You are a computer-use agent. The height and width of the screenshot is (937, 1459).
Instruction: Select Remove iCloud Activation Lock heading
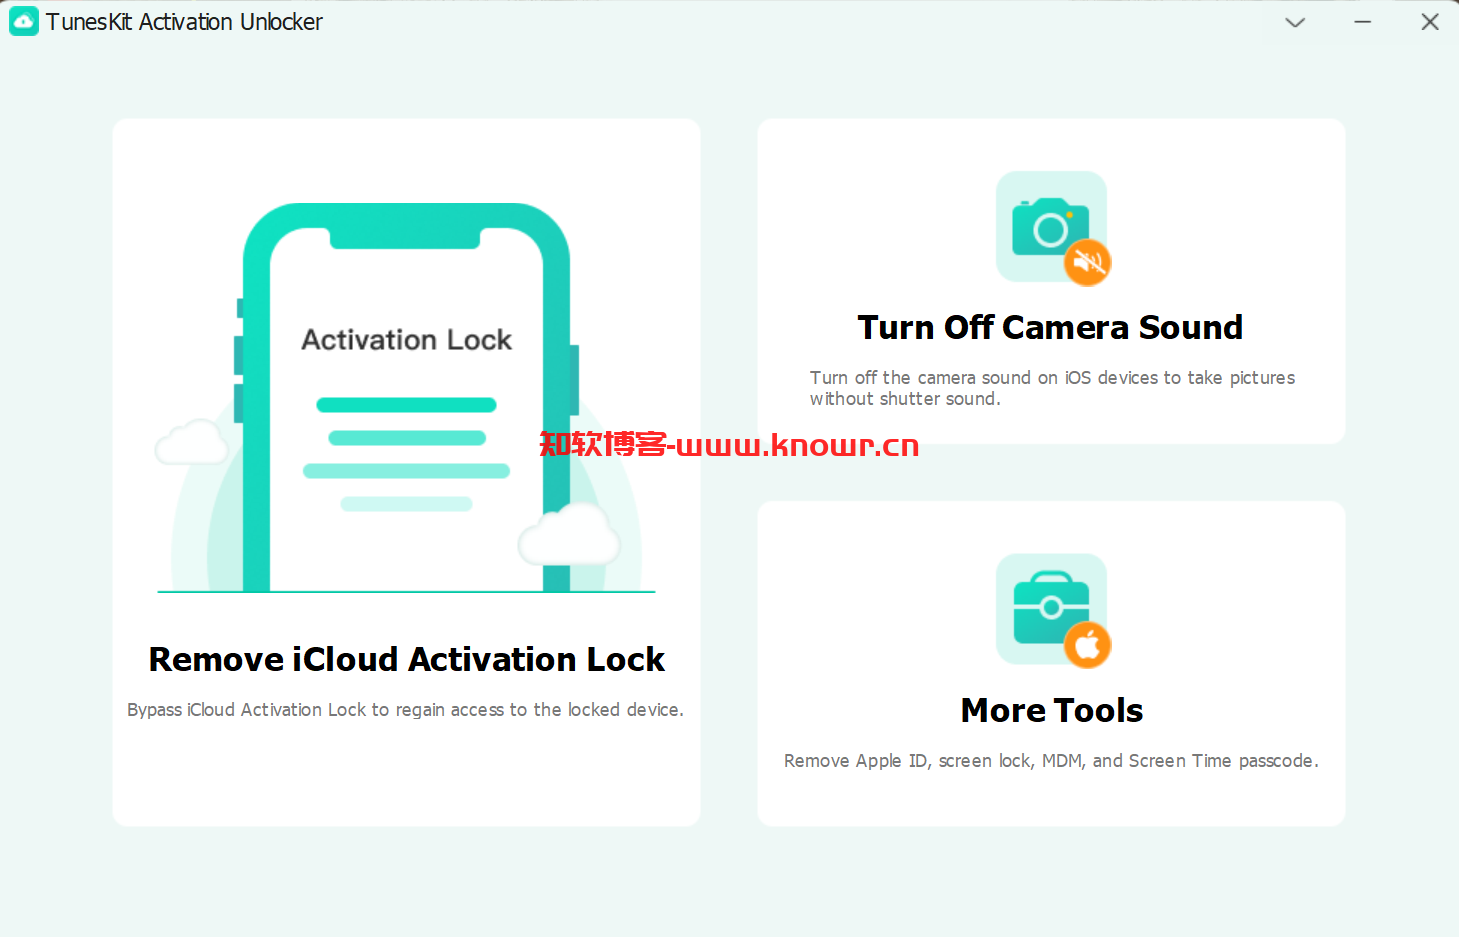click(x=407, y=659)
